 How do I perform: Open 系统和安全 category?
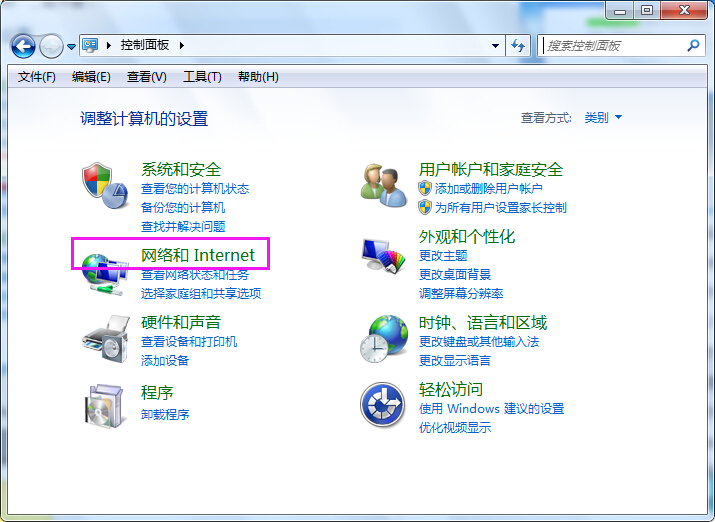(181, 170)
